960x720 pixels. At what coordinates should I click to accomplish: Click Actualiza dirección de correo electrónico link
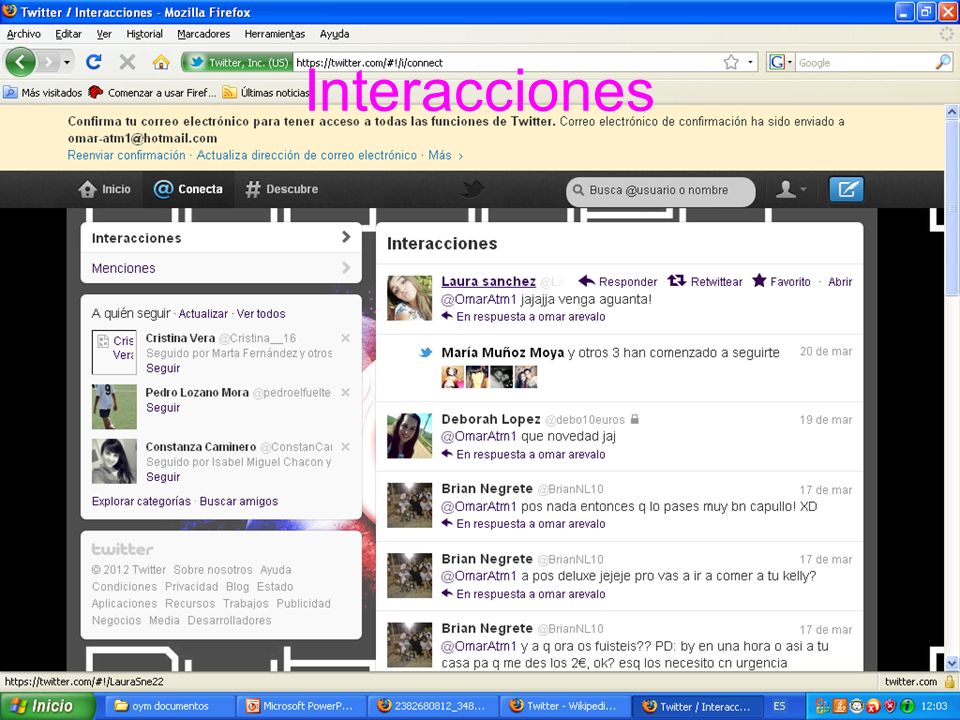pos(307,156)
